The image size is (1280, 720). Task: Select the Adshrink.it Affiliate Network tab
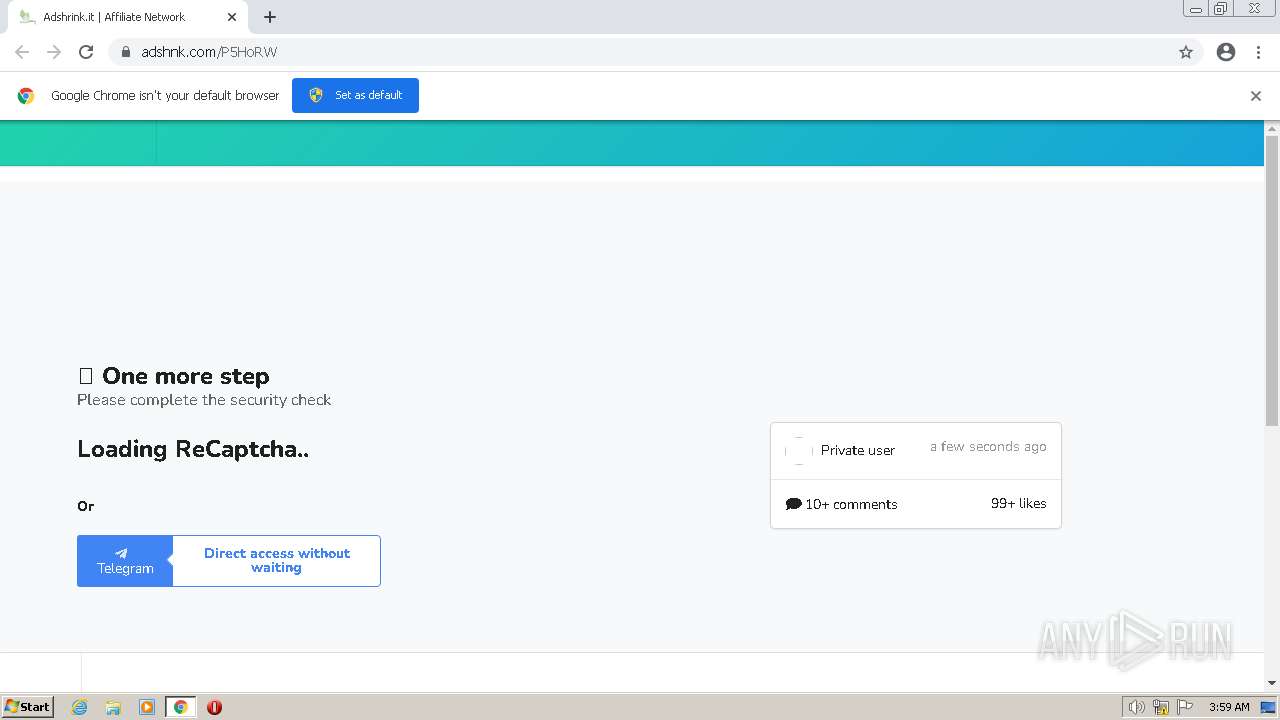coord(126,17)
